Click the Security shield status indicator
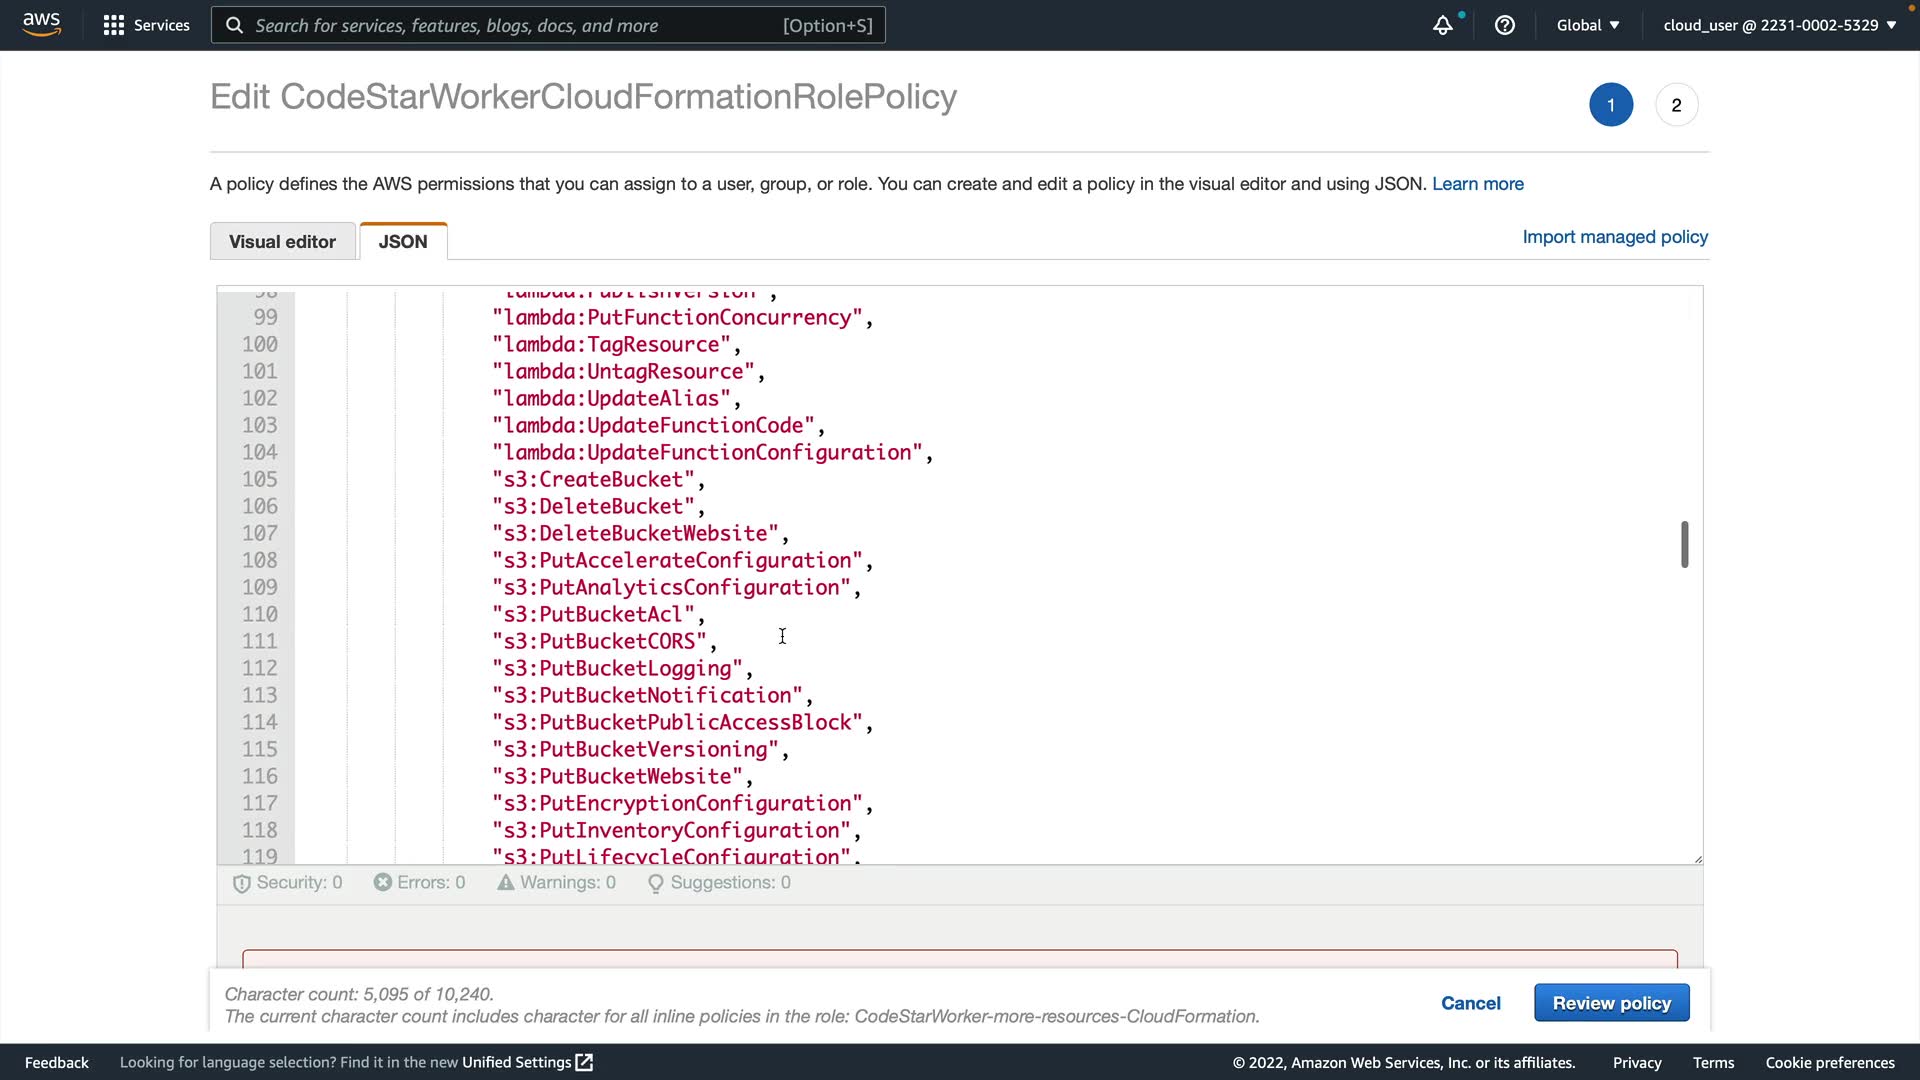 [x=287, y=883]
